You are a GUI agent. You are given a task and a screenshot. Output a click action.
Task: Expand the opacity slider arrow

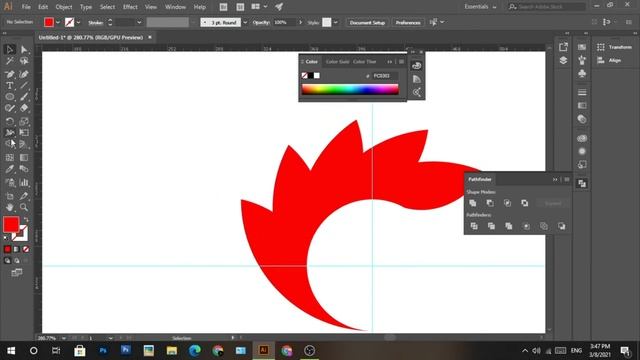click(301, 22)
